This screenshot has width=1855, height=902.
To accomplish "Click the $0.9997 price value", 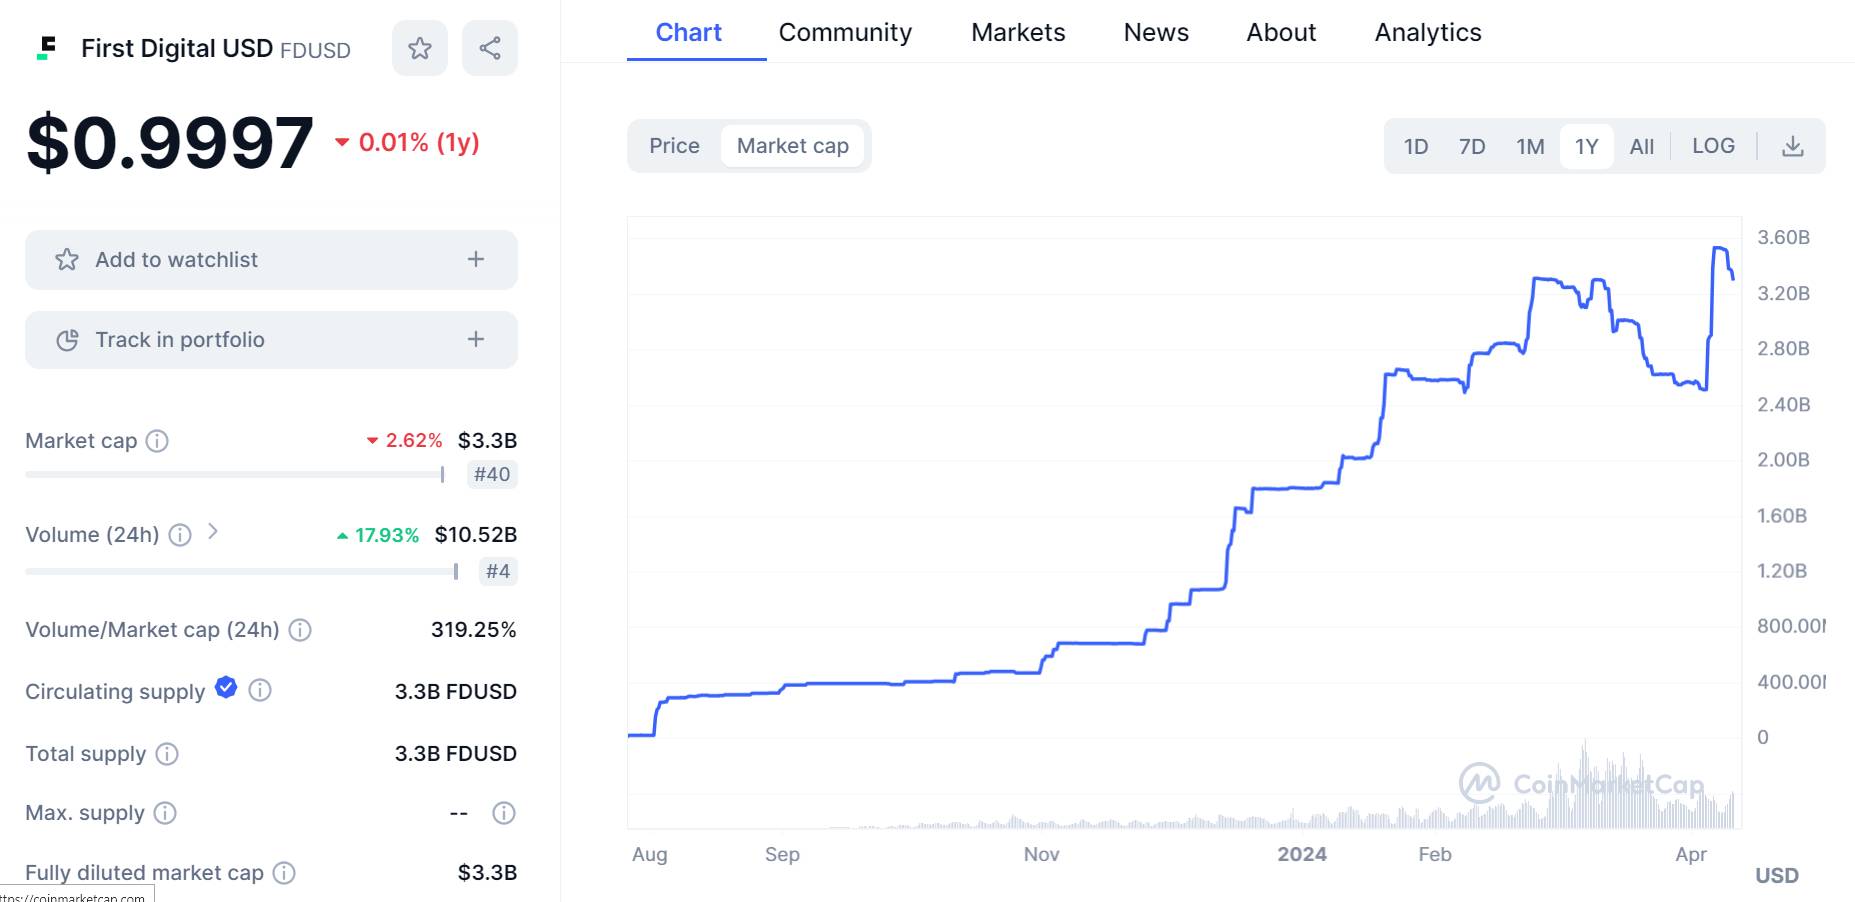I will [170, 143].
